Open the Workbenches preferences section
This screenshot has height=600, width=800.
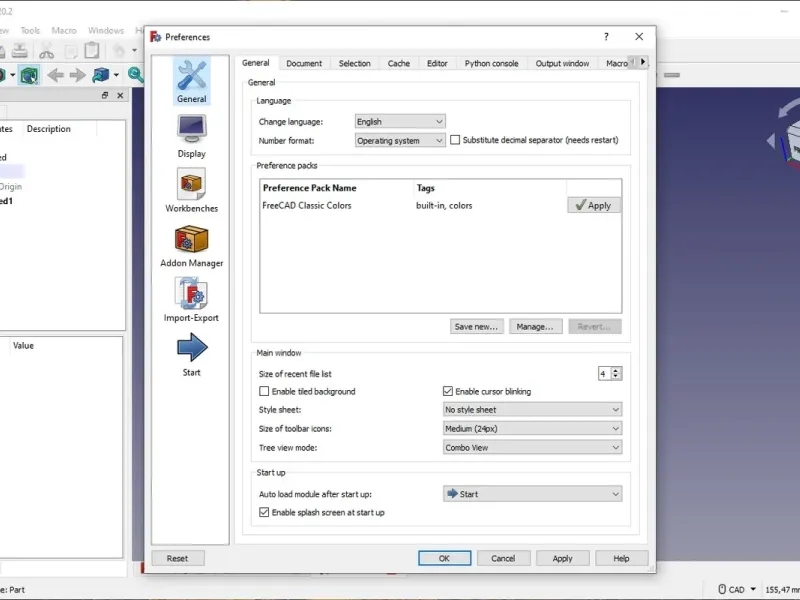pos(192,190)
